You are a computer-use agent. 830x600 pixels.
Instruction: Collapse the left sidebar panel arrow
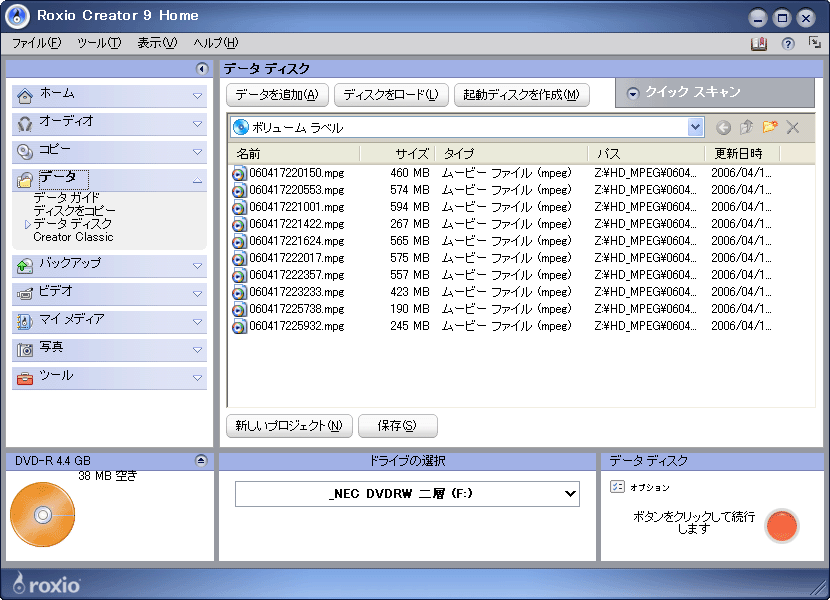coord(202,68)
